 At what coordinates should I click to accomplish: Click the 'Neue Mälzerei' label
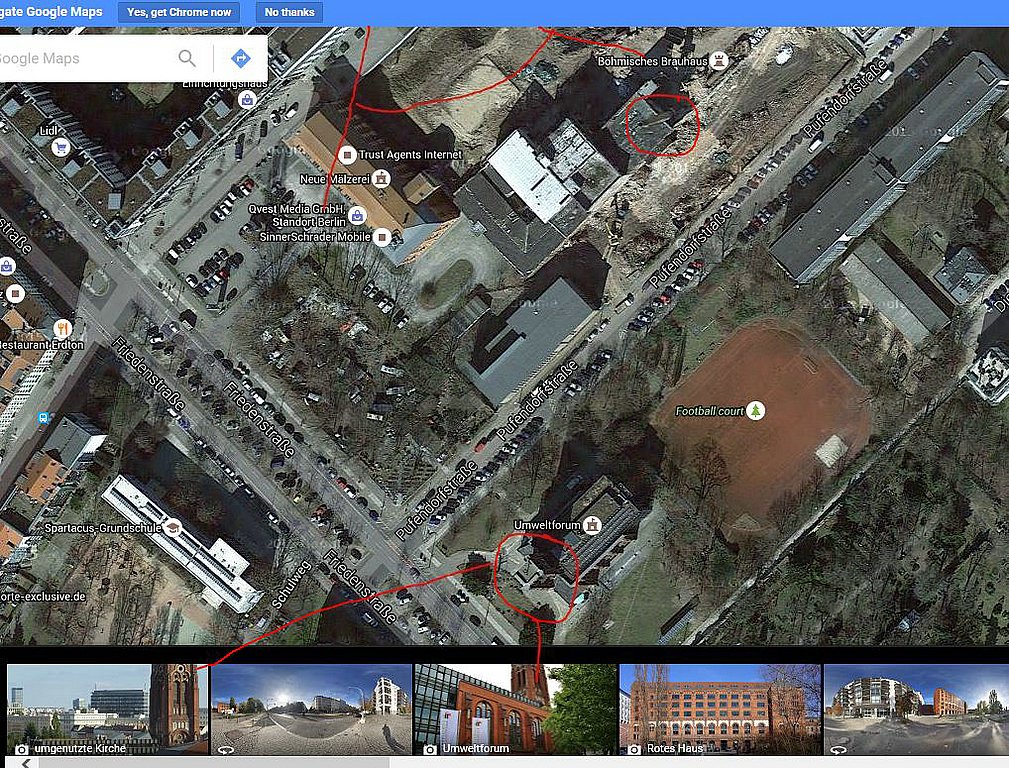tap(335, 179)
